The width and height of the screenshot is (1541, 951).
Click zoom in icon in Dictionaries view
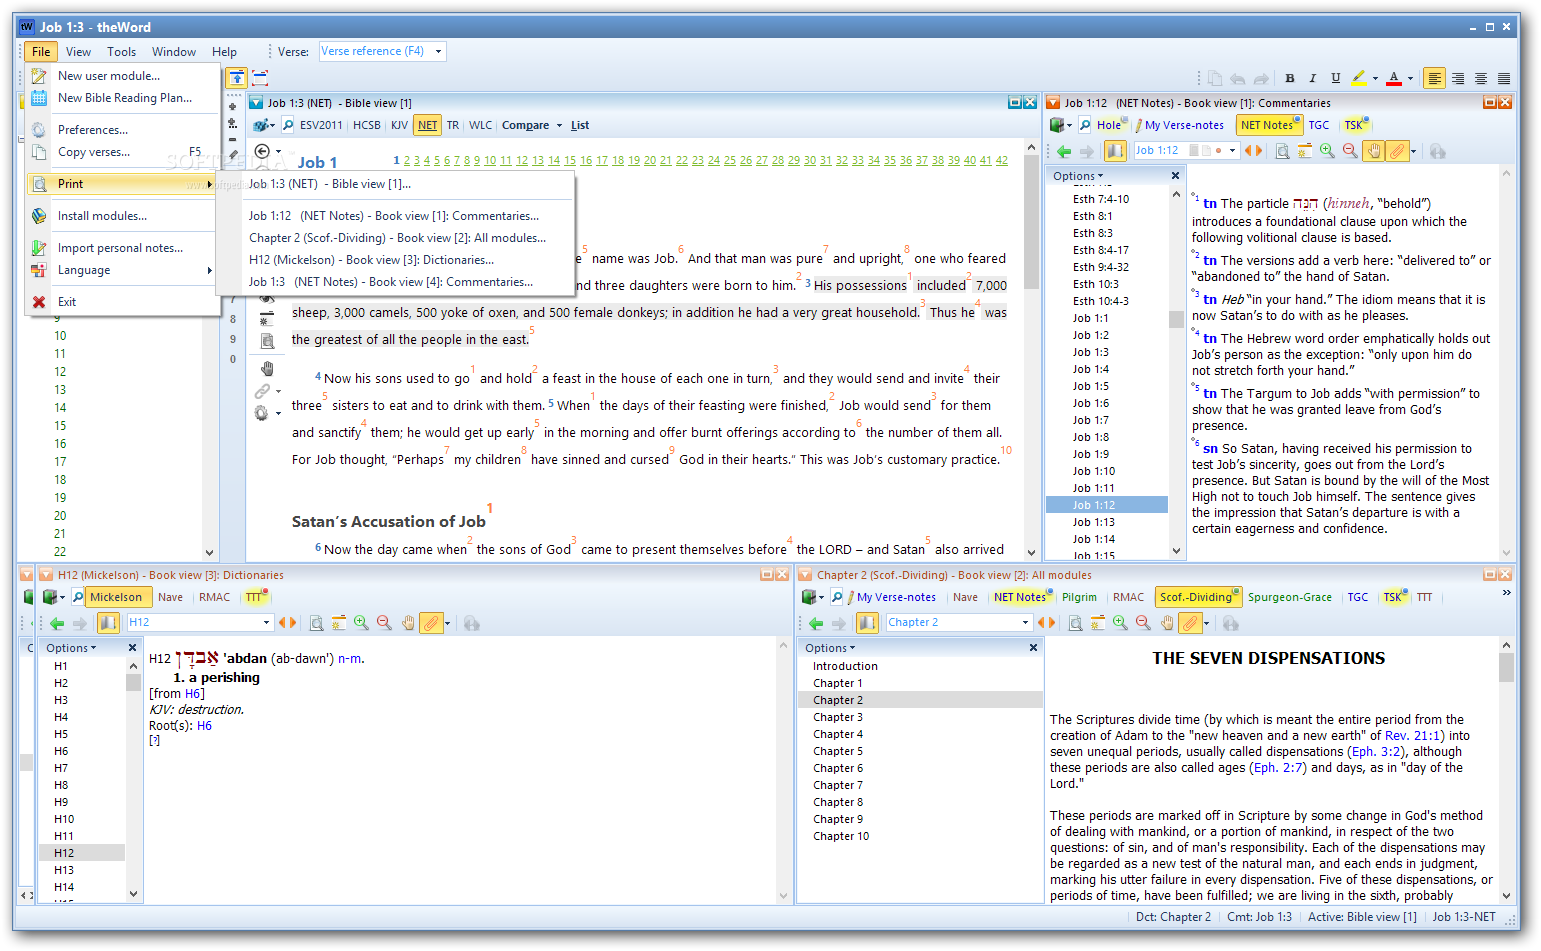(x=361, y=623)
